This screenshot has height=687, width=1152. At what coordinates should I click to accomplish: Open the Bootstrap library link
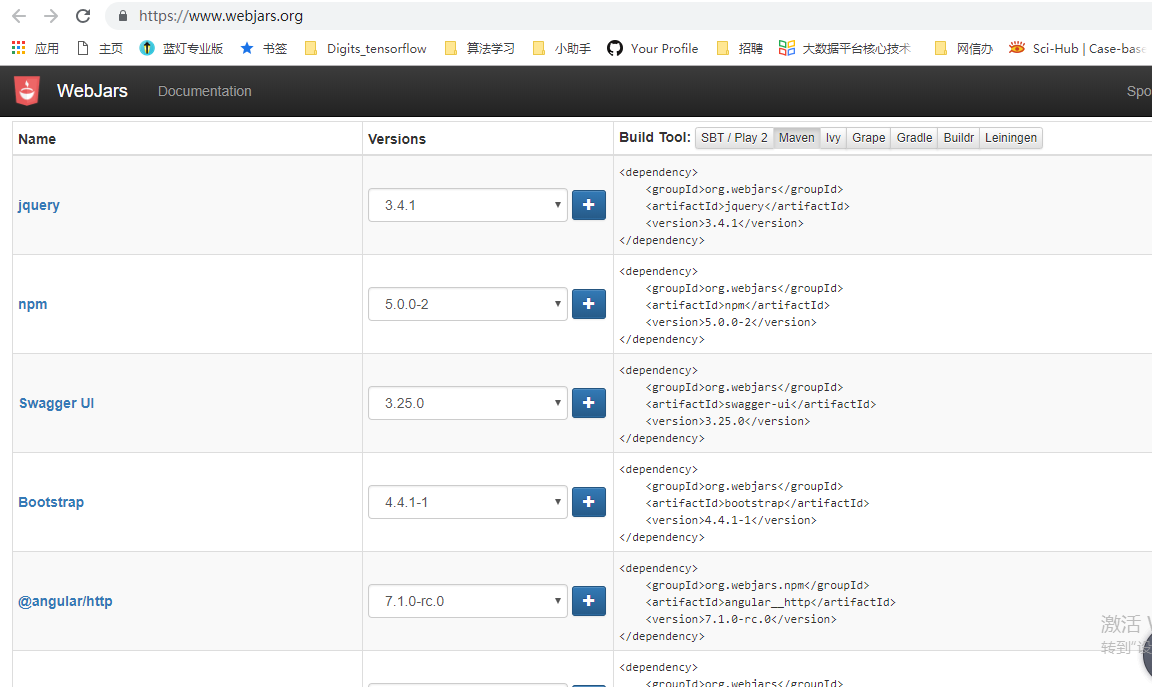click(51, 502)
